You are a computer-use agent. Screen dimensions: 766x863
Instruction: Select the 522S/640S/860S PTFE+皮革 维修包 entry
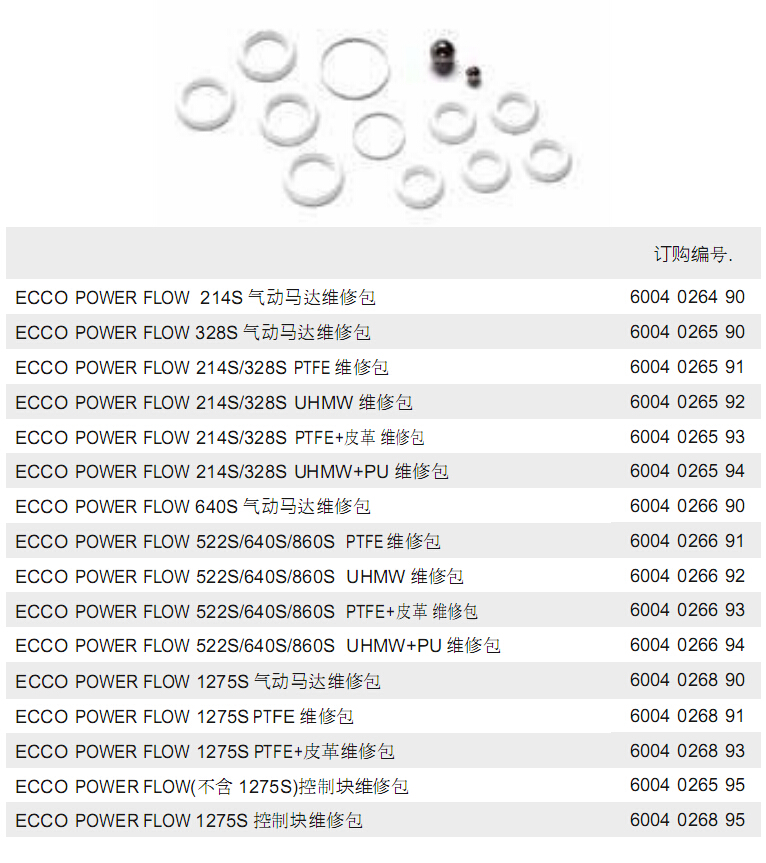pos(247,611)
